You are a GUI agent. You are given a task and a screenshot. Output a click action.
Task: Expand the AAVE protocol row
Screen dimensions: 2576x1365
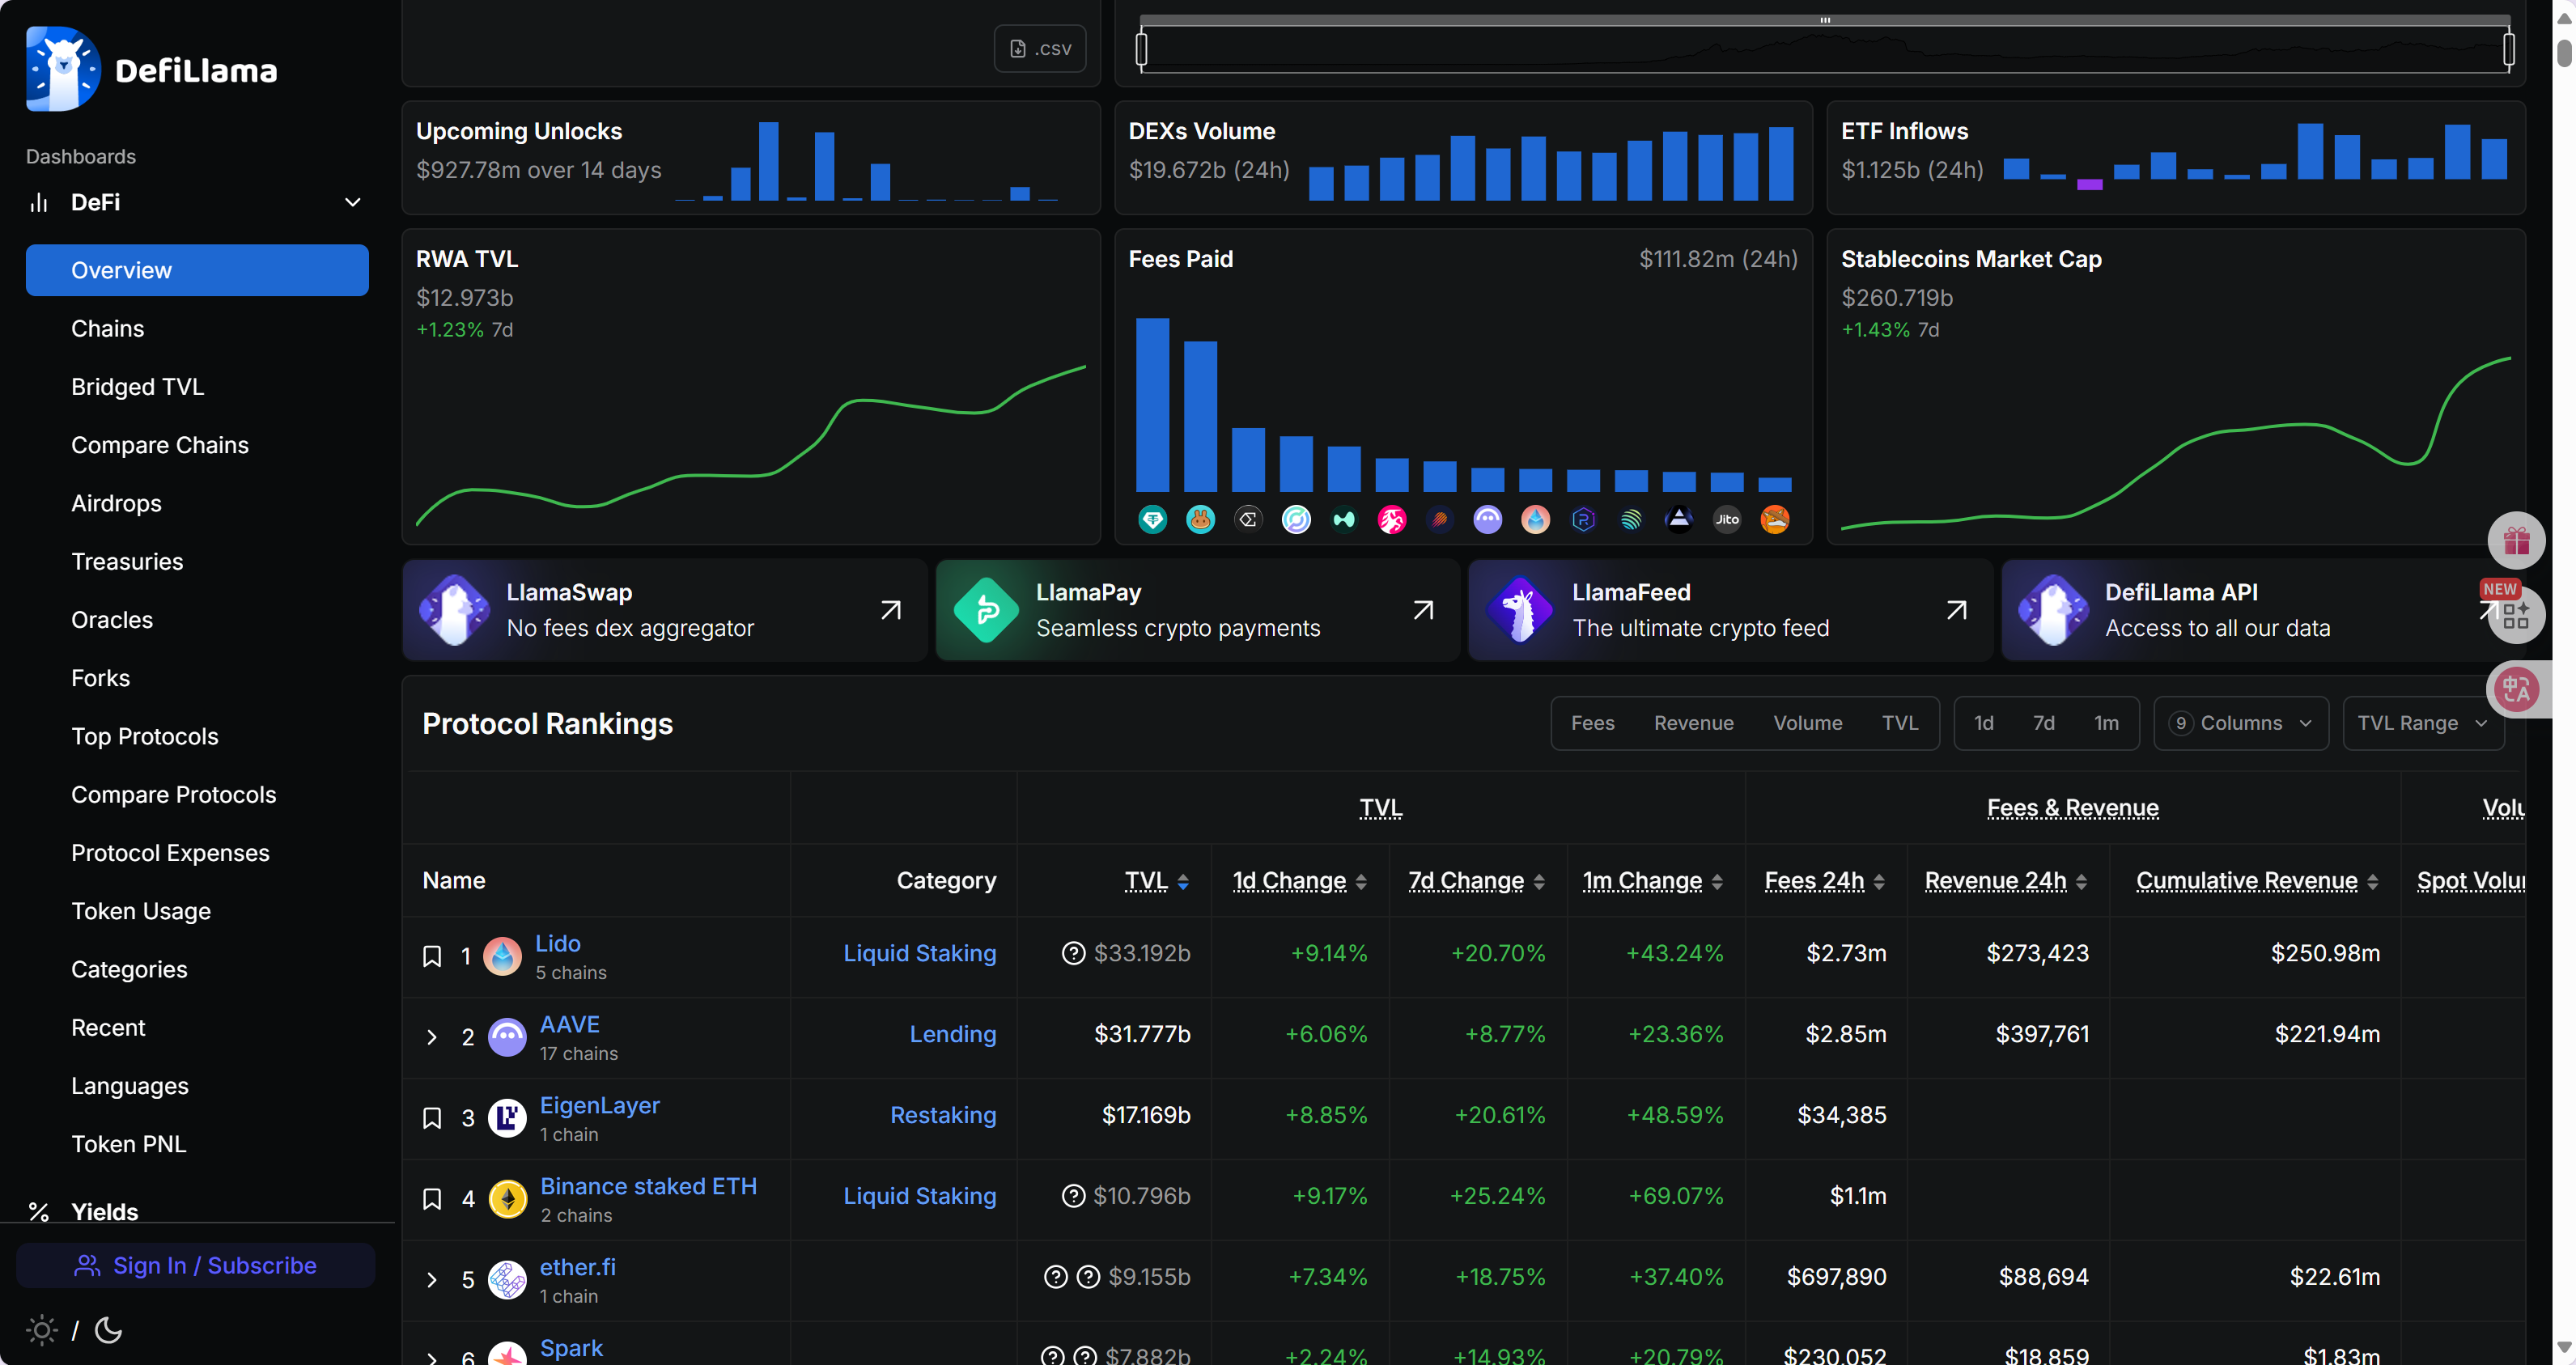pos(432,1037)
